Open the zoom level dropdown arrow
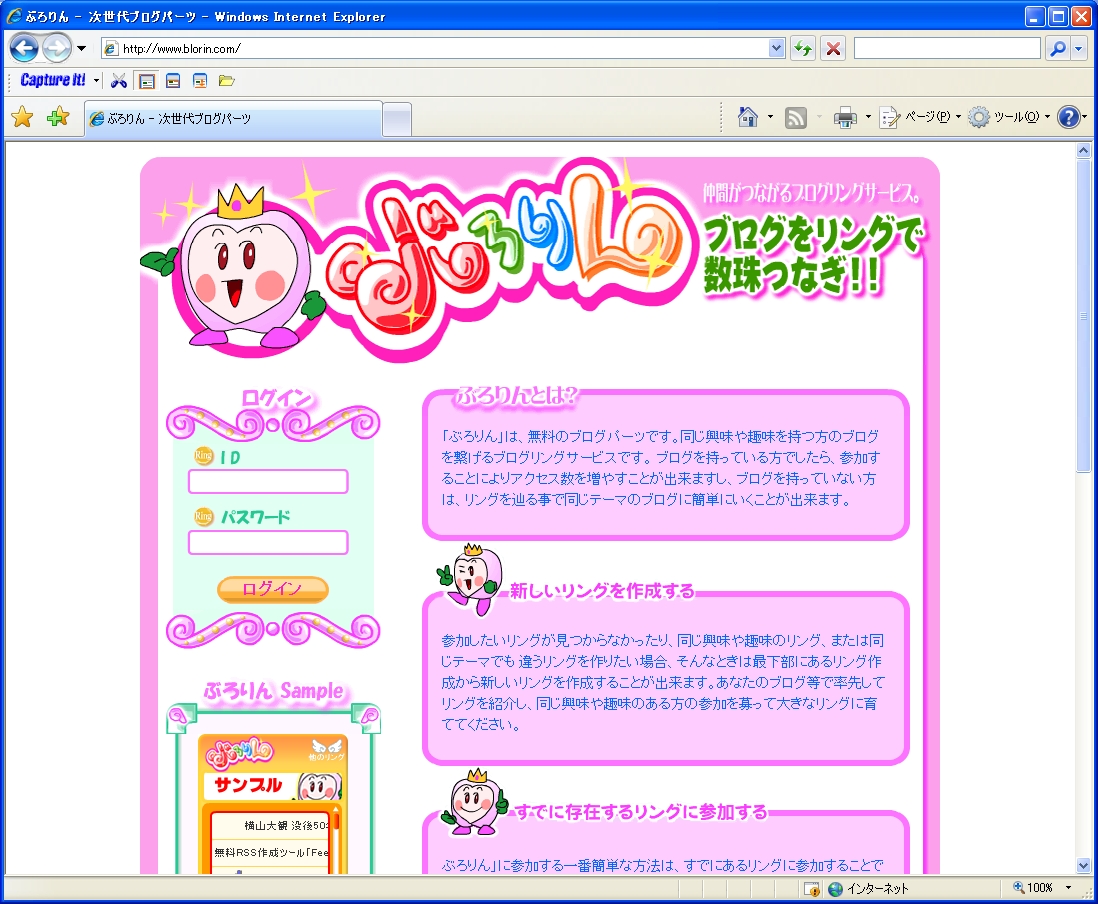Image resolution: width=1098 pixels, height=904 pixels. [1069, 888]
